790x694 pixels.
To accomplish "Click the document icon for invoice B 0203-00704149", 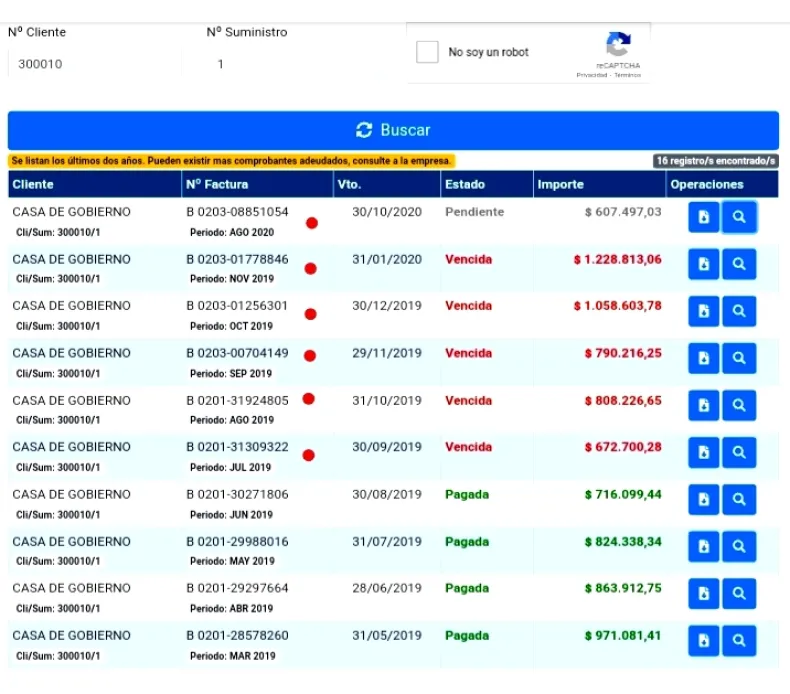I will 703,358.
